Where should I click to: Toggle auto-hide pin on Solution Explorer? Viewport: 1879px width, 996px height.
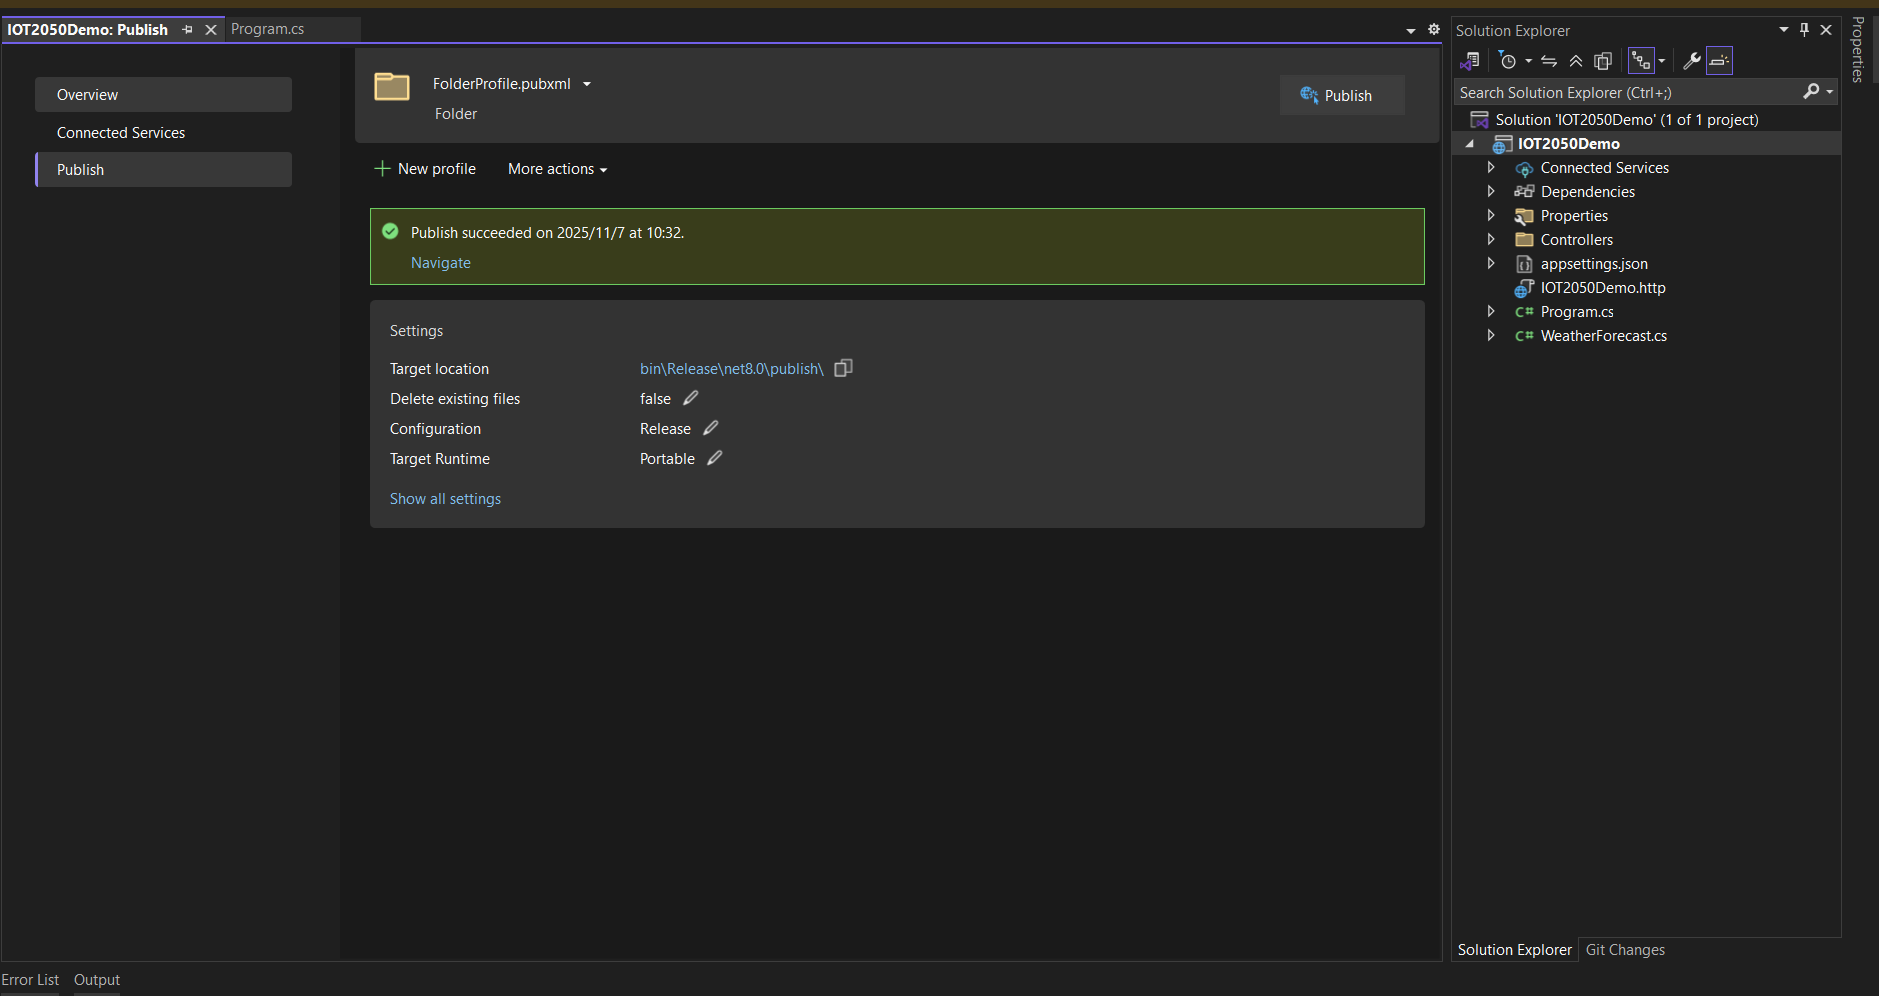point(1805,30)
